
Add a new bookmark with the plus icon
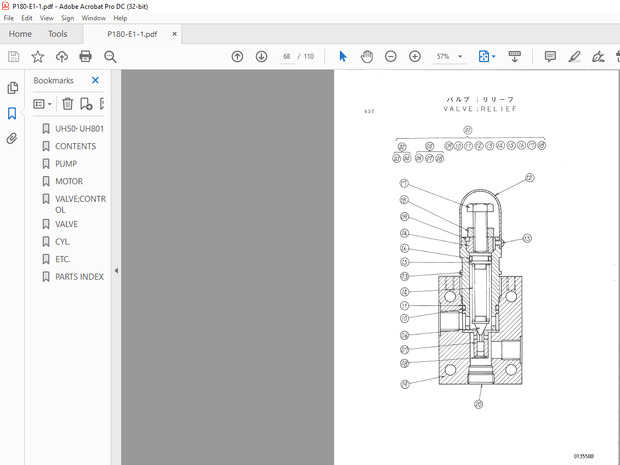point(86,104)
